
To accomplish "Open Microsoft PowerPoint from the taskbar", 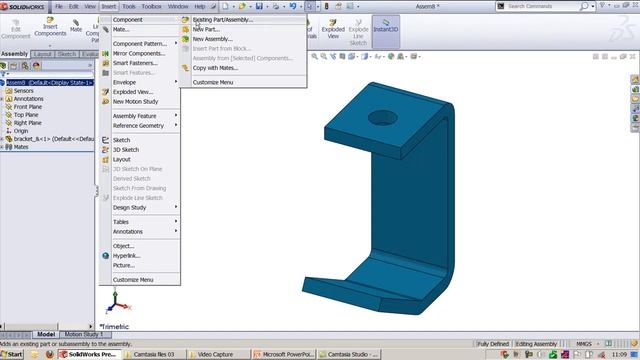I will click(284, 354).
